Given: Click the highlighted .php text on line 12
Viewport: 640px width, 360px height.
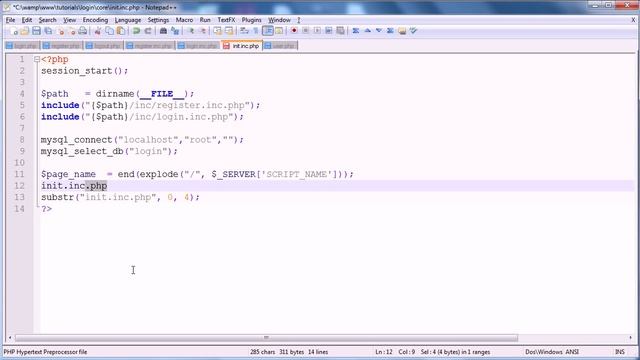Looking at the screenshot, I should point(96,186).
